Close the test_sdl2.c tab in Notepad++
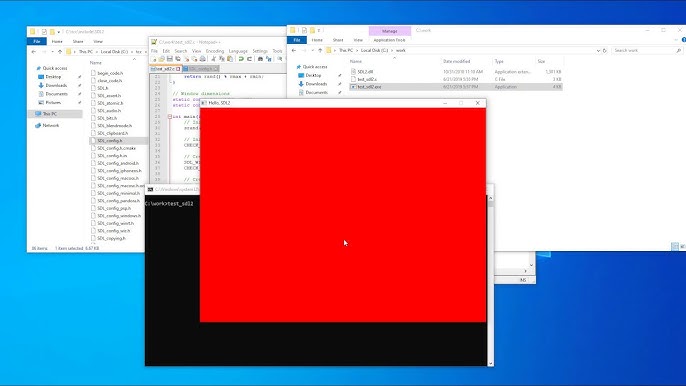The width and height of the screenshot is (686, 386). 178,69
